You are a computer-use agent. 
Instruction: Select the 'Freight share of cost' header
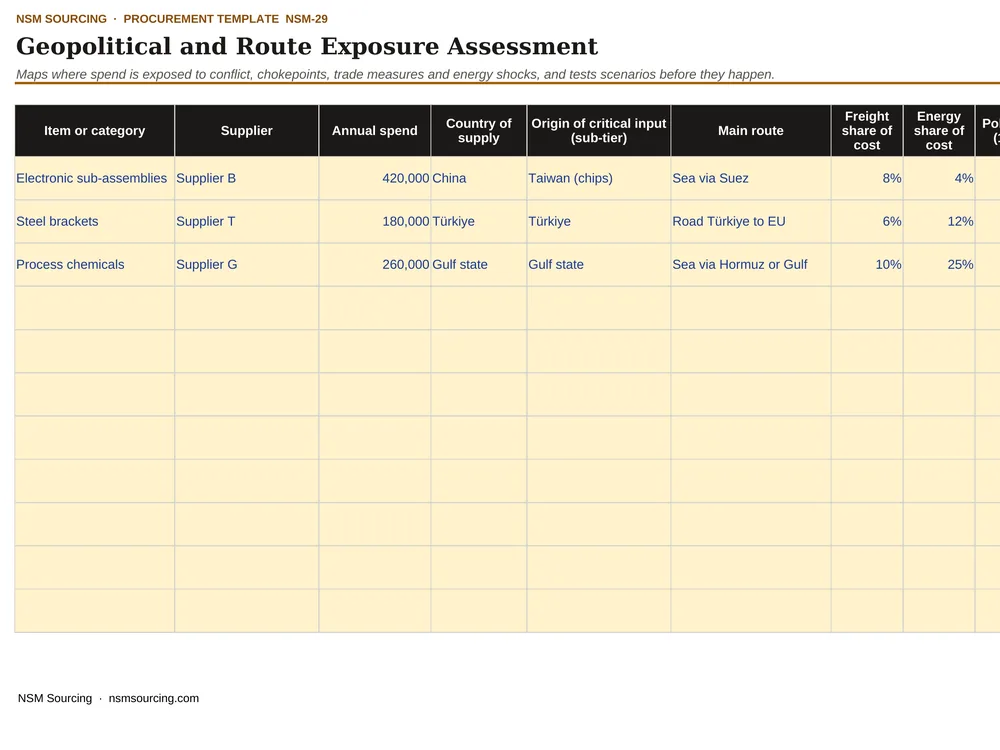(x=867, y=131)
